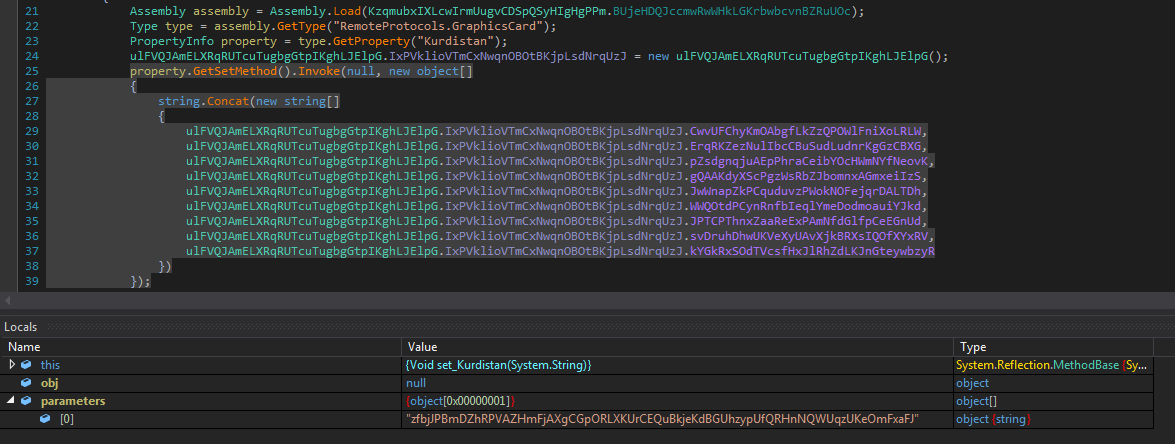Click the editor's horizontal scrollbar left arrow

coord(7,300)
